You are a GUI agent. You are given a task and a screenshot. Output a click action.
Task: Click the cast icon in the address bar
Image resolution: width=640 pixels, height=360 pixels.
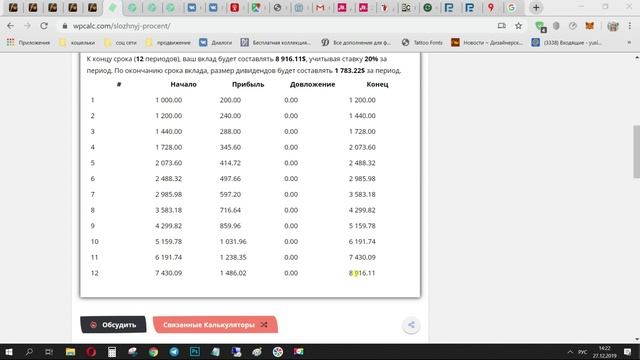pos(502,26)
